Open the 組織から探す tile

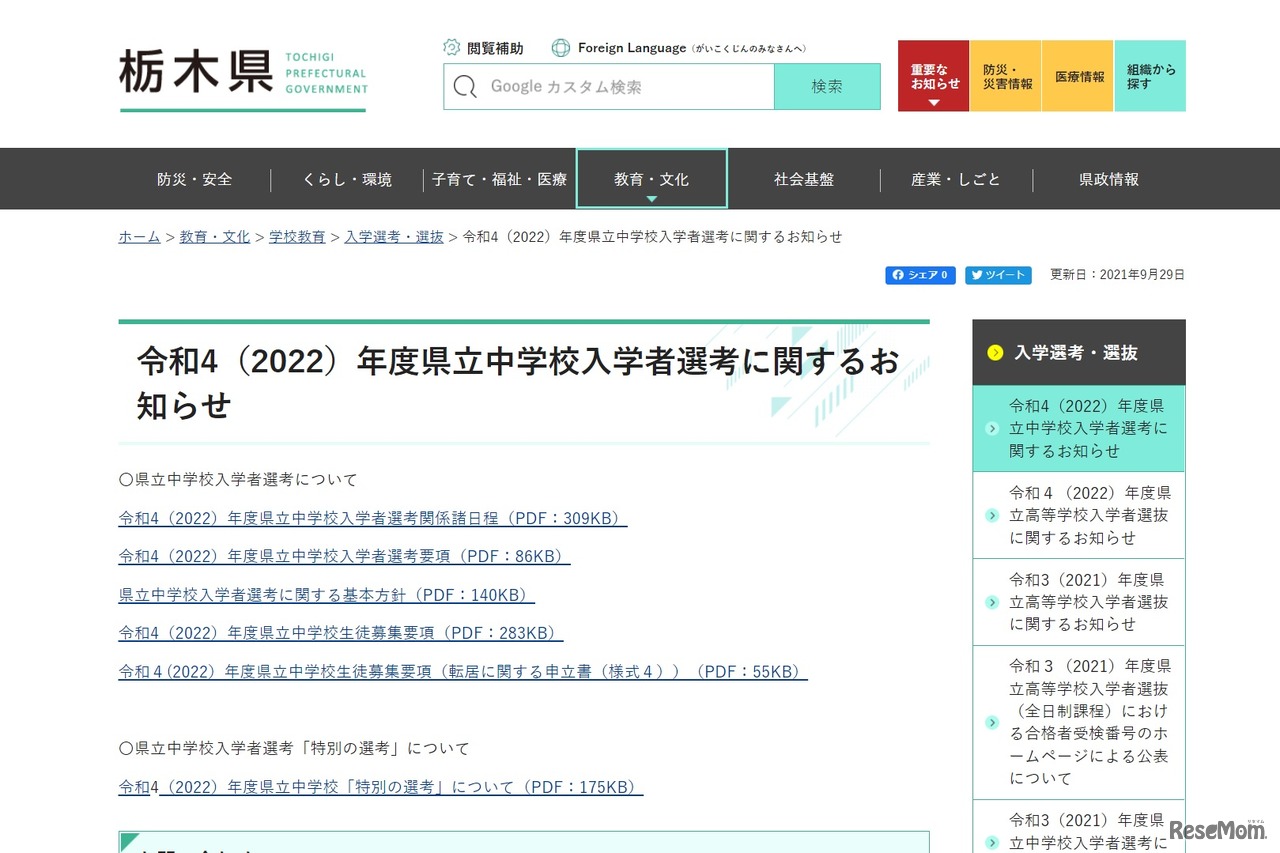[1149, 75]
